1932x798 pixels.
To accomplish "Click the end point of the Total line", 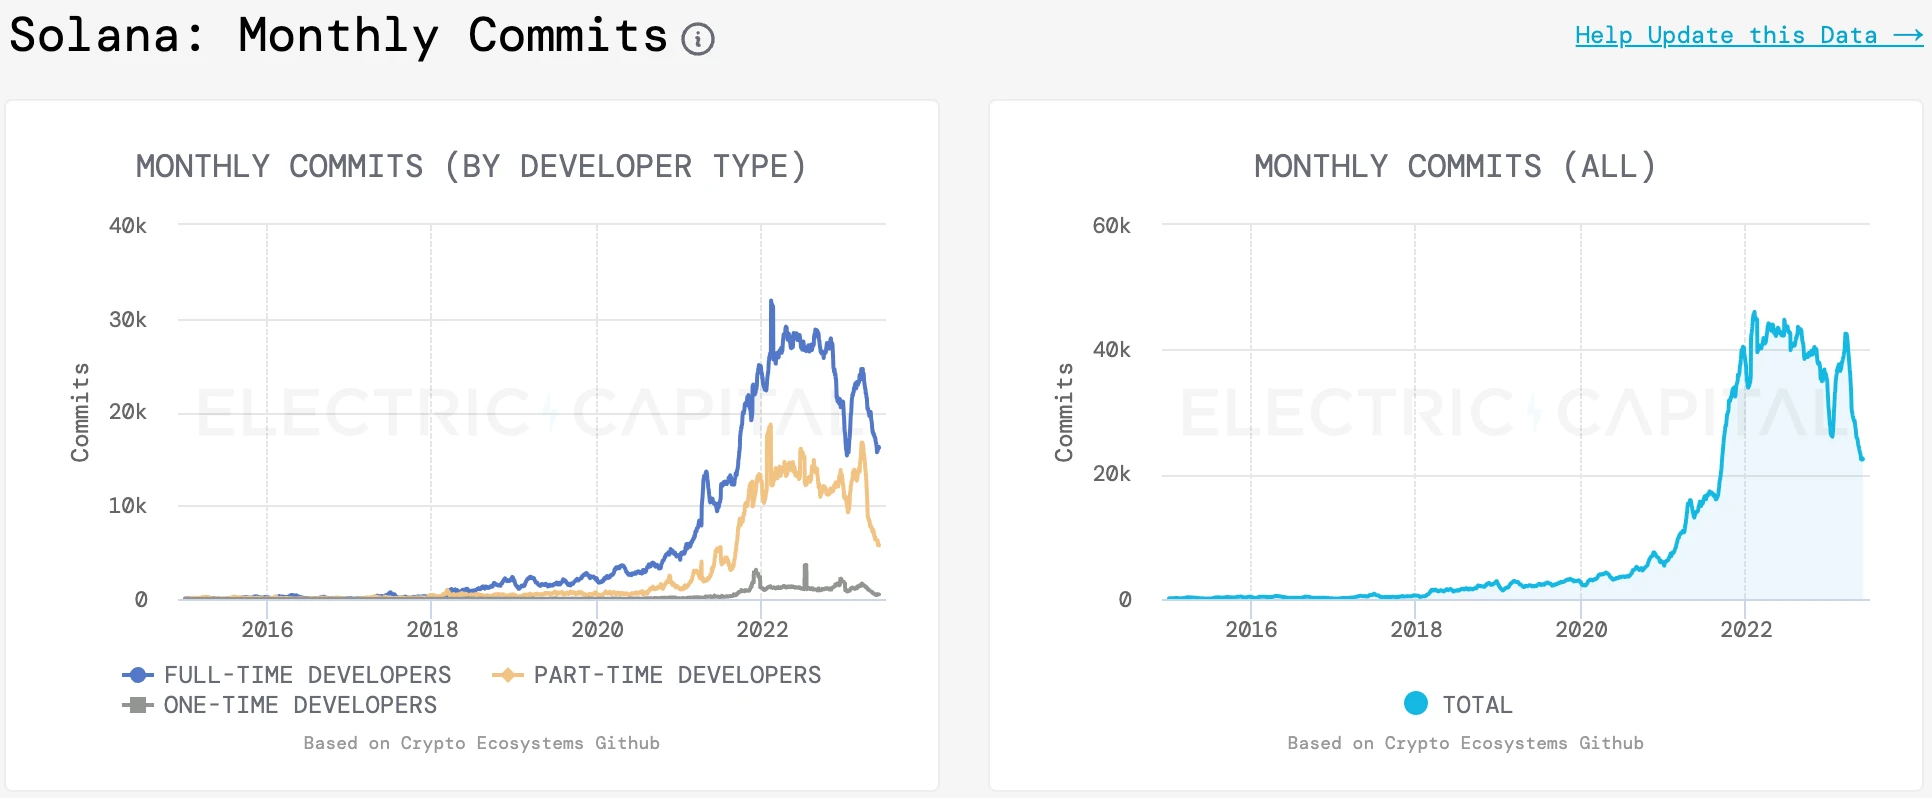I will 1862,459.
